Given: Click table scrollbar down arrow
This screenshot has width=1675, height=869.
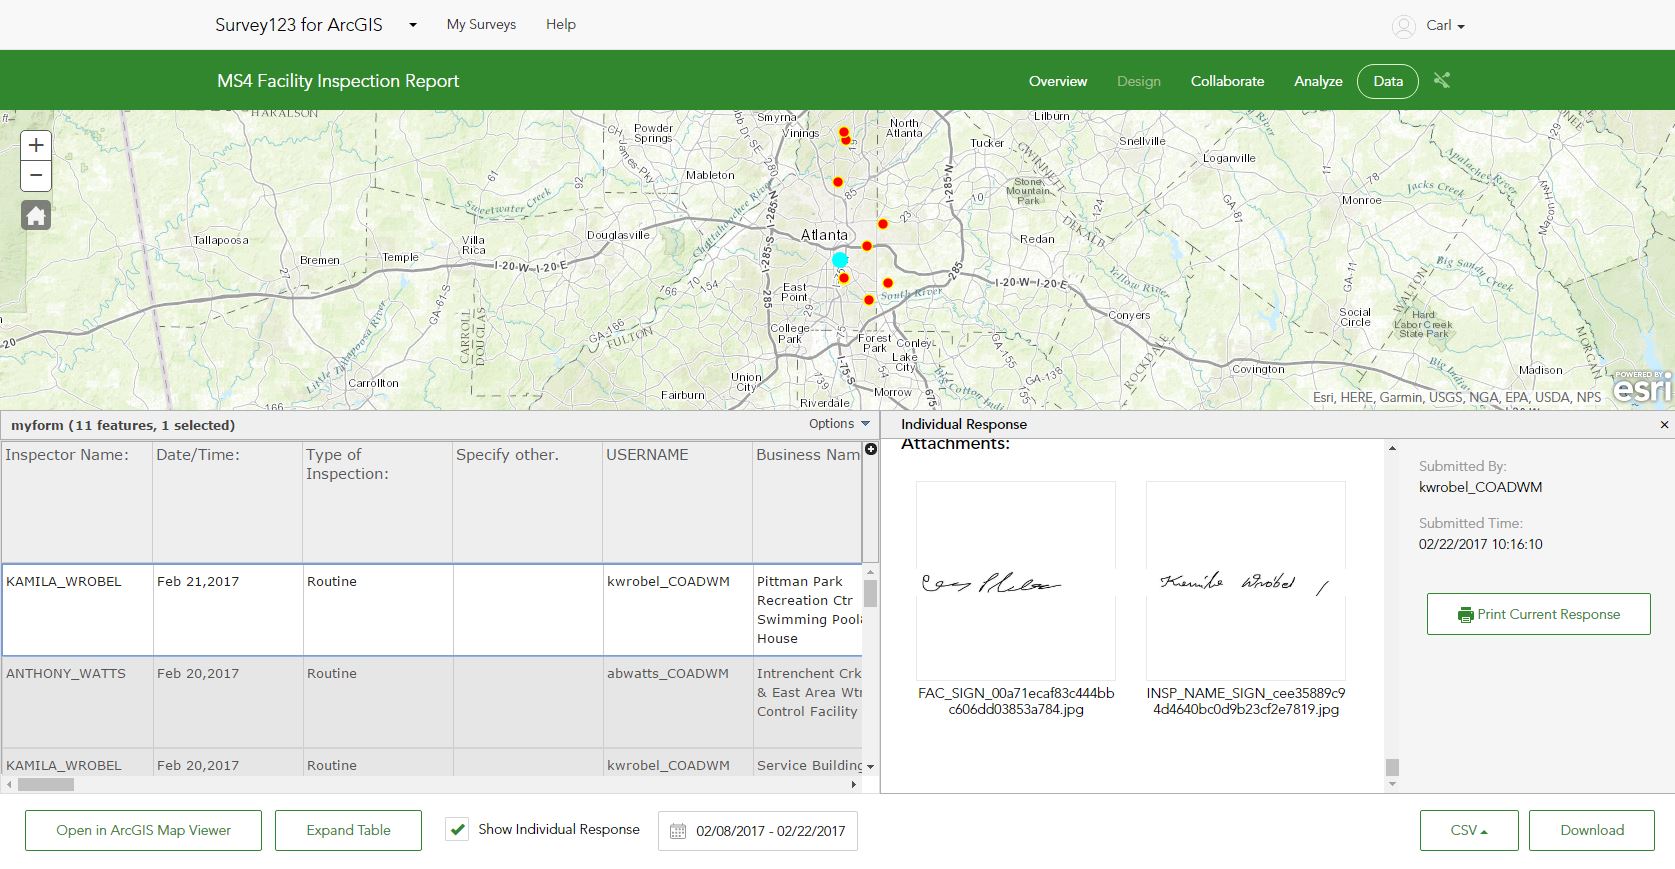Looking at the screenshot, I should [x=871, y=767].
